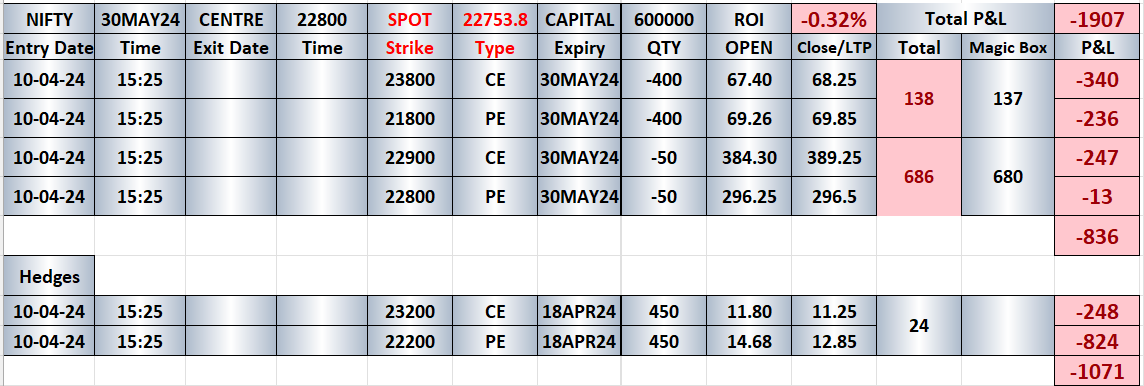The width and height of the screenshot is (1144, 386).
Task: Select the -50 quantity in 22900 CE row
Action: click(663, 157)
